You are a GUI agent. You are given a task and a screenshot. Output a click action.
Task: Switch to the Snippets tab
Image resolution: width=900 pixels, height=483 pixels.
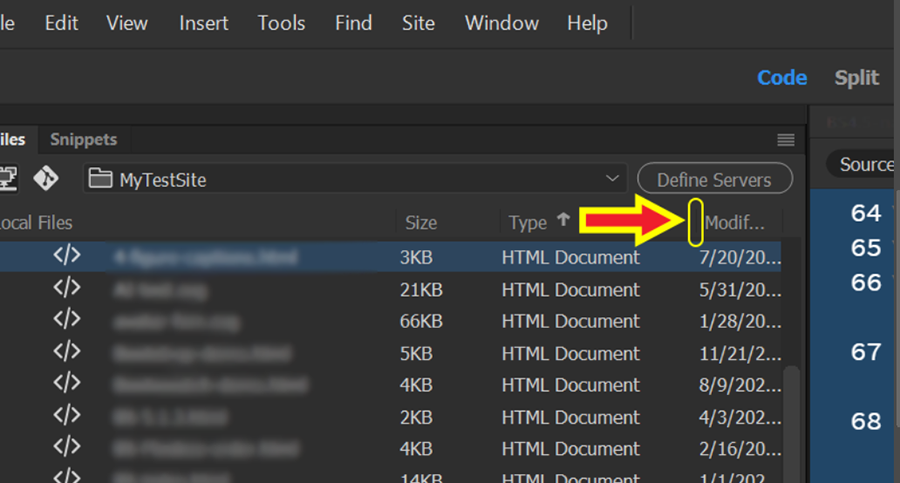click(x=84, y=140)
